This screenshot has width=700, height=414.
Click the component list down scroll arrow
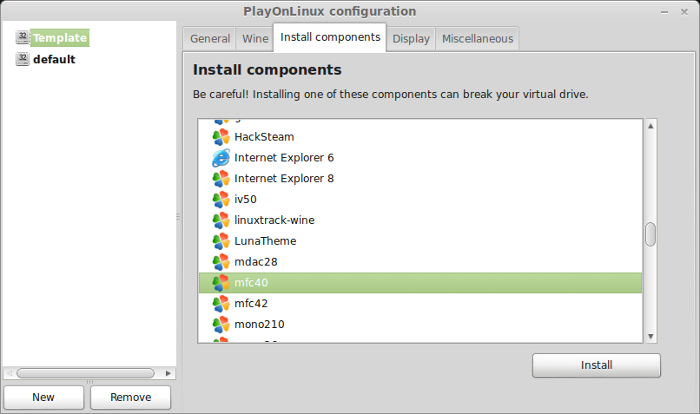click(650, 336)
